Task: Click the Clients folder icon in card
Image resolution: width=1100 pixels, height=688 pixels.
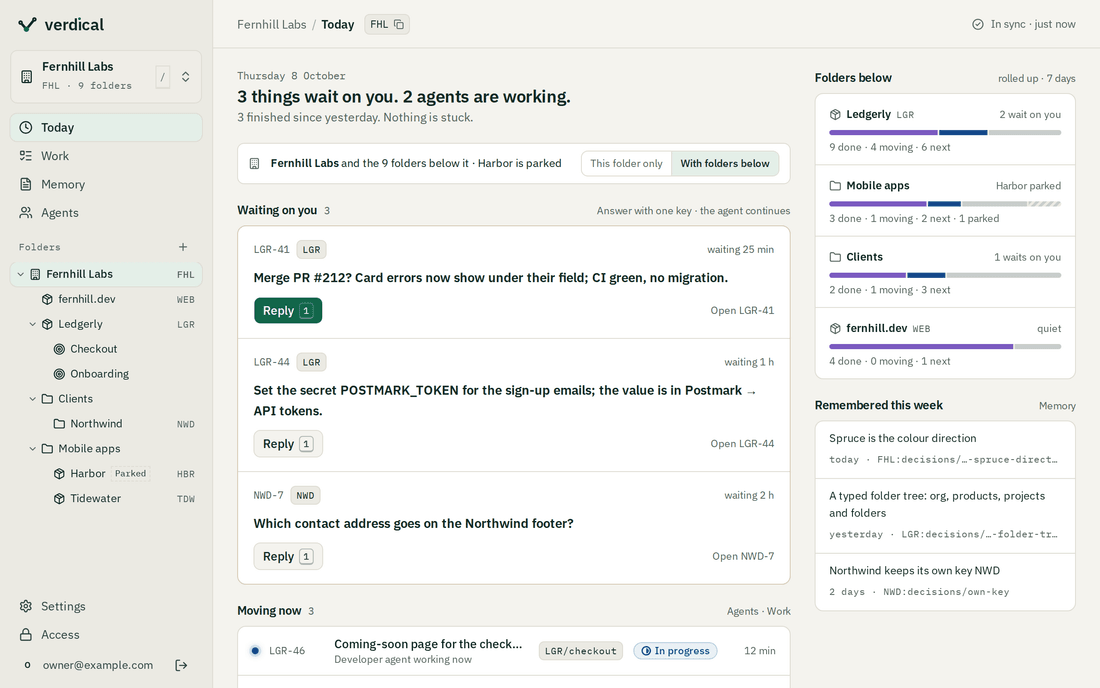Action: tap(835, 257)
